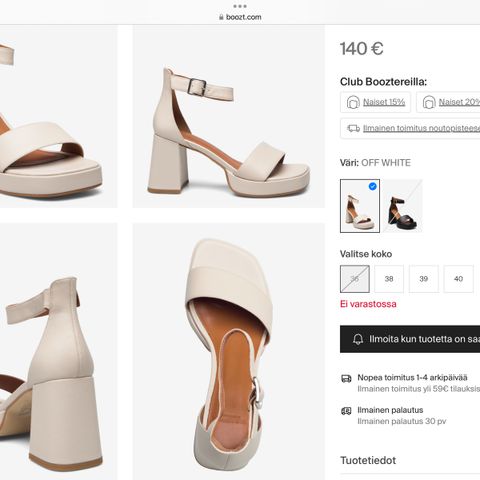Choose size 38
Screen dimensions: 480x480
(x=389, y=279)
